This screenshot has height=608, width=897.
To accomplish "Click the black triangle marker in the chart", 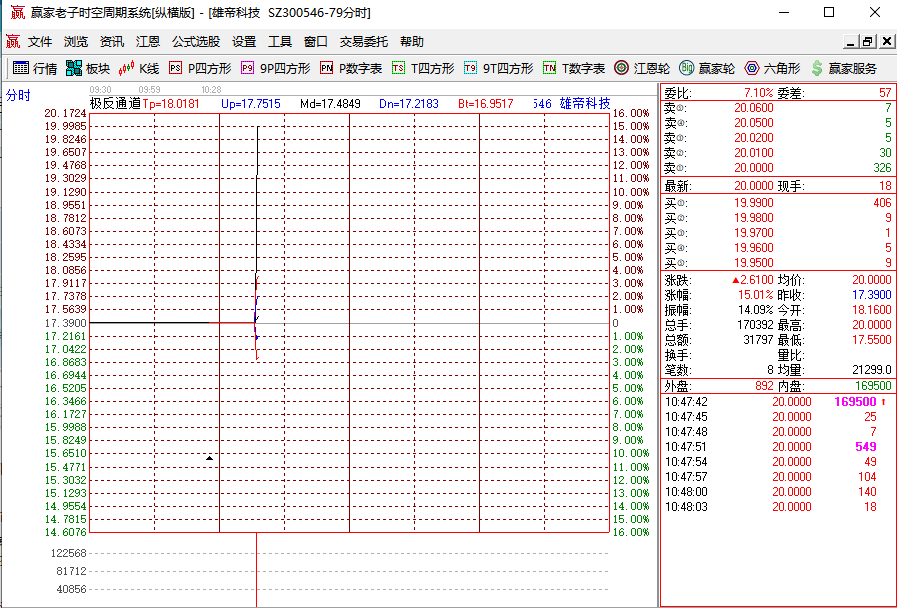I will pos(209,458).
